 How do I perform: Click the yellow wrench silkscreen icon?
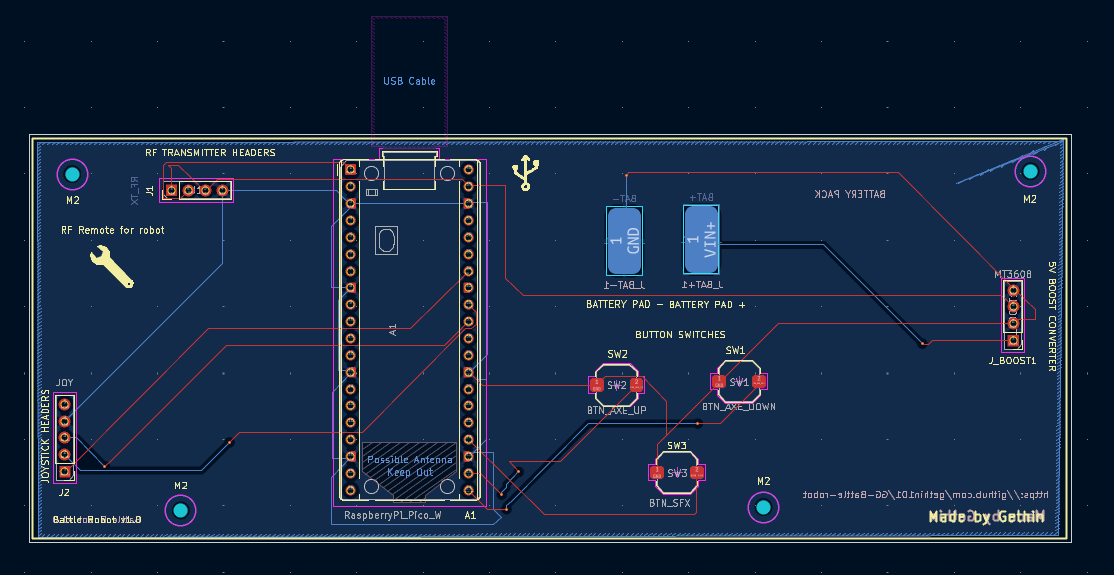(x=112, y=267)
